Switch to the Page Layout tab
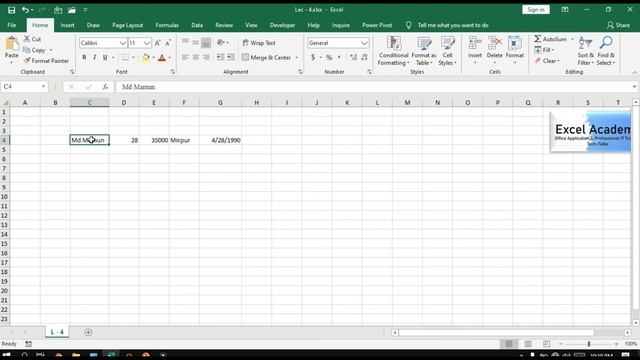This screenshot has width=640, height=360. 127,25
